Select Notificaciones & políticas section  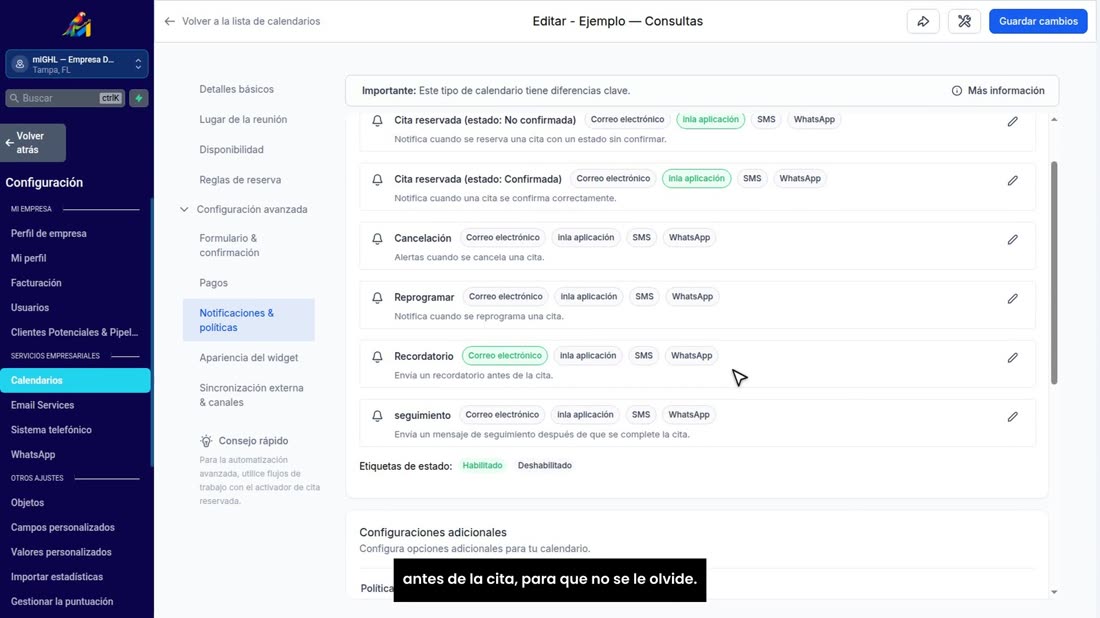(248, 320)
